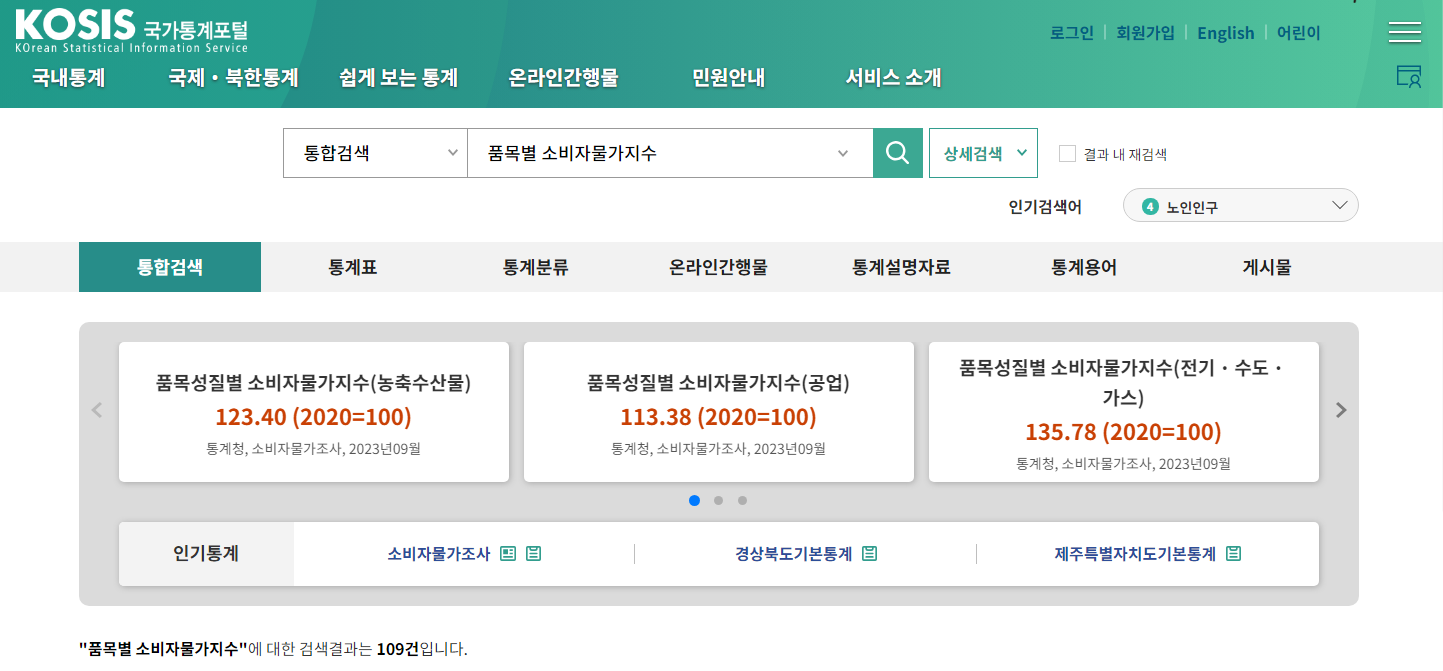Expand search suggestions arrow in the query box

[x=843, y=153]
